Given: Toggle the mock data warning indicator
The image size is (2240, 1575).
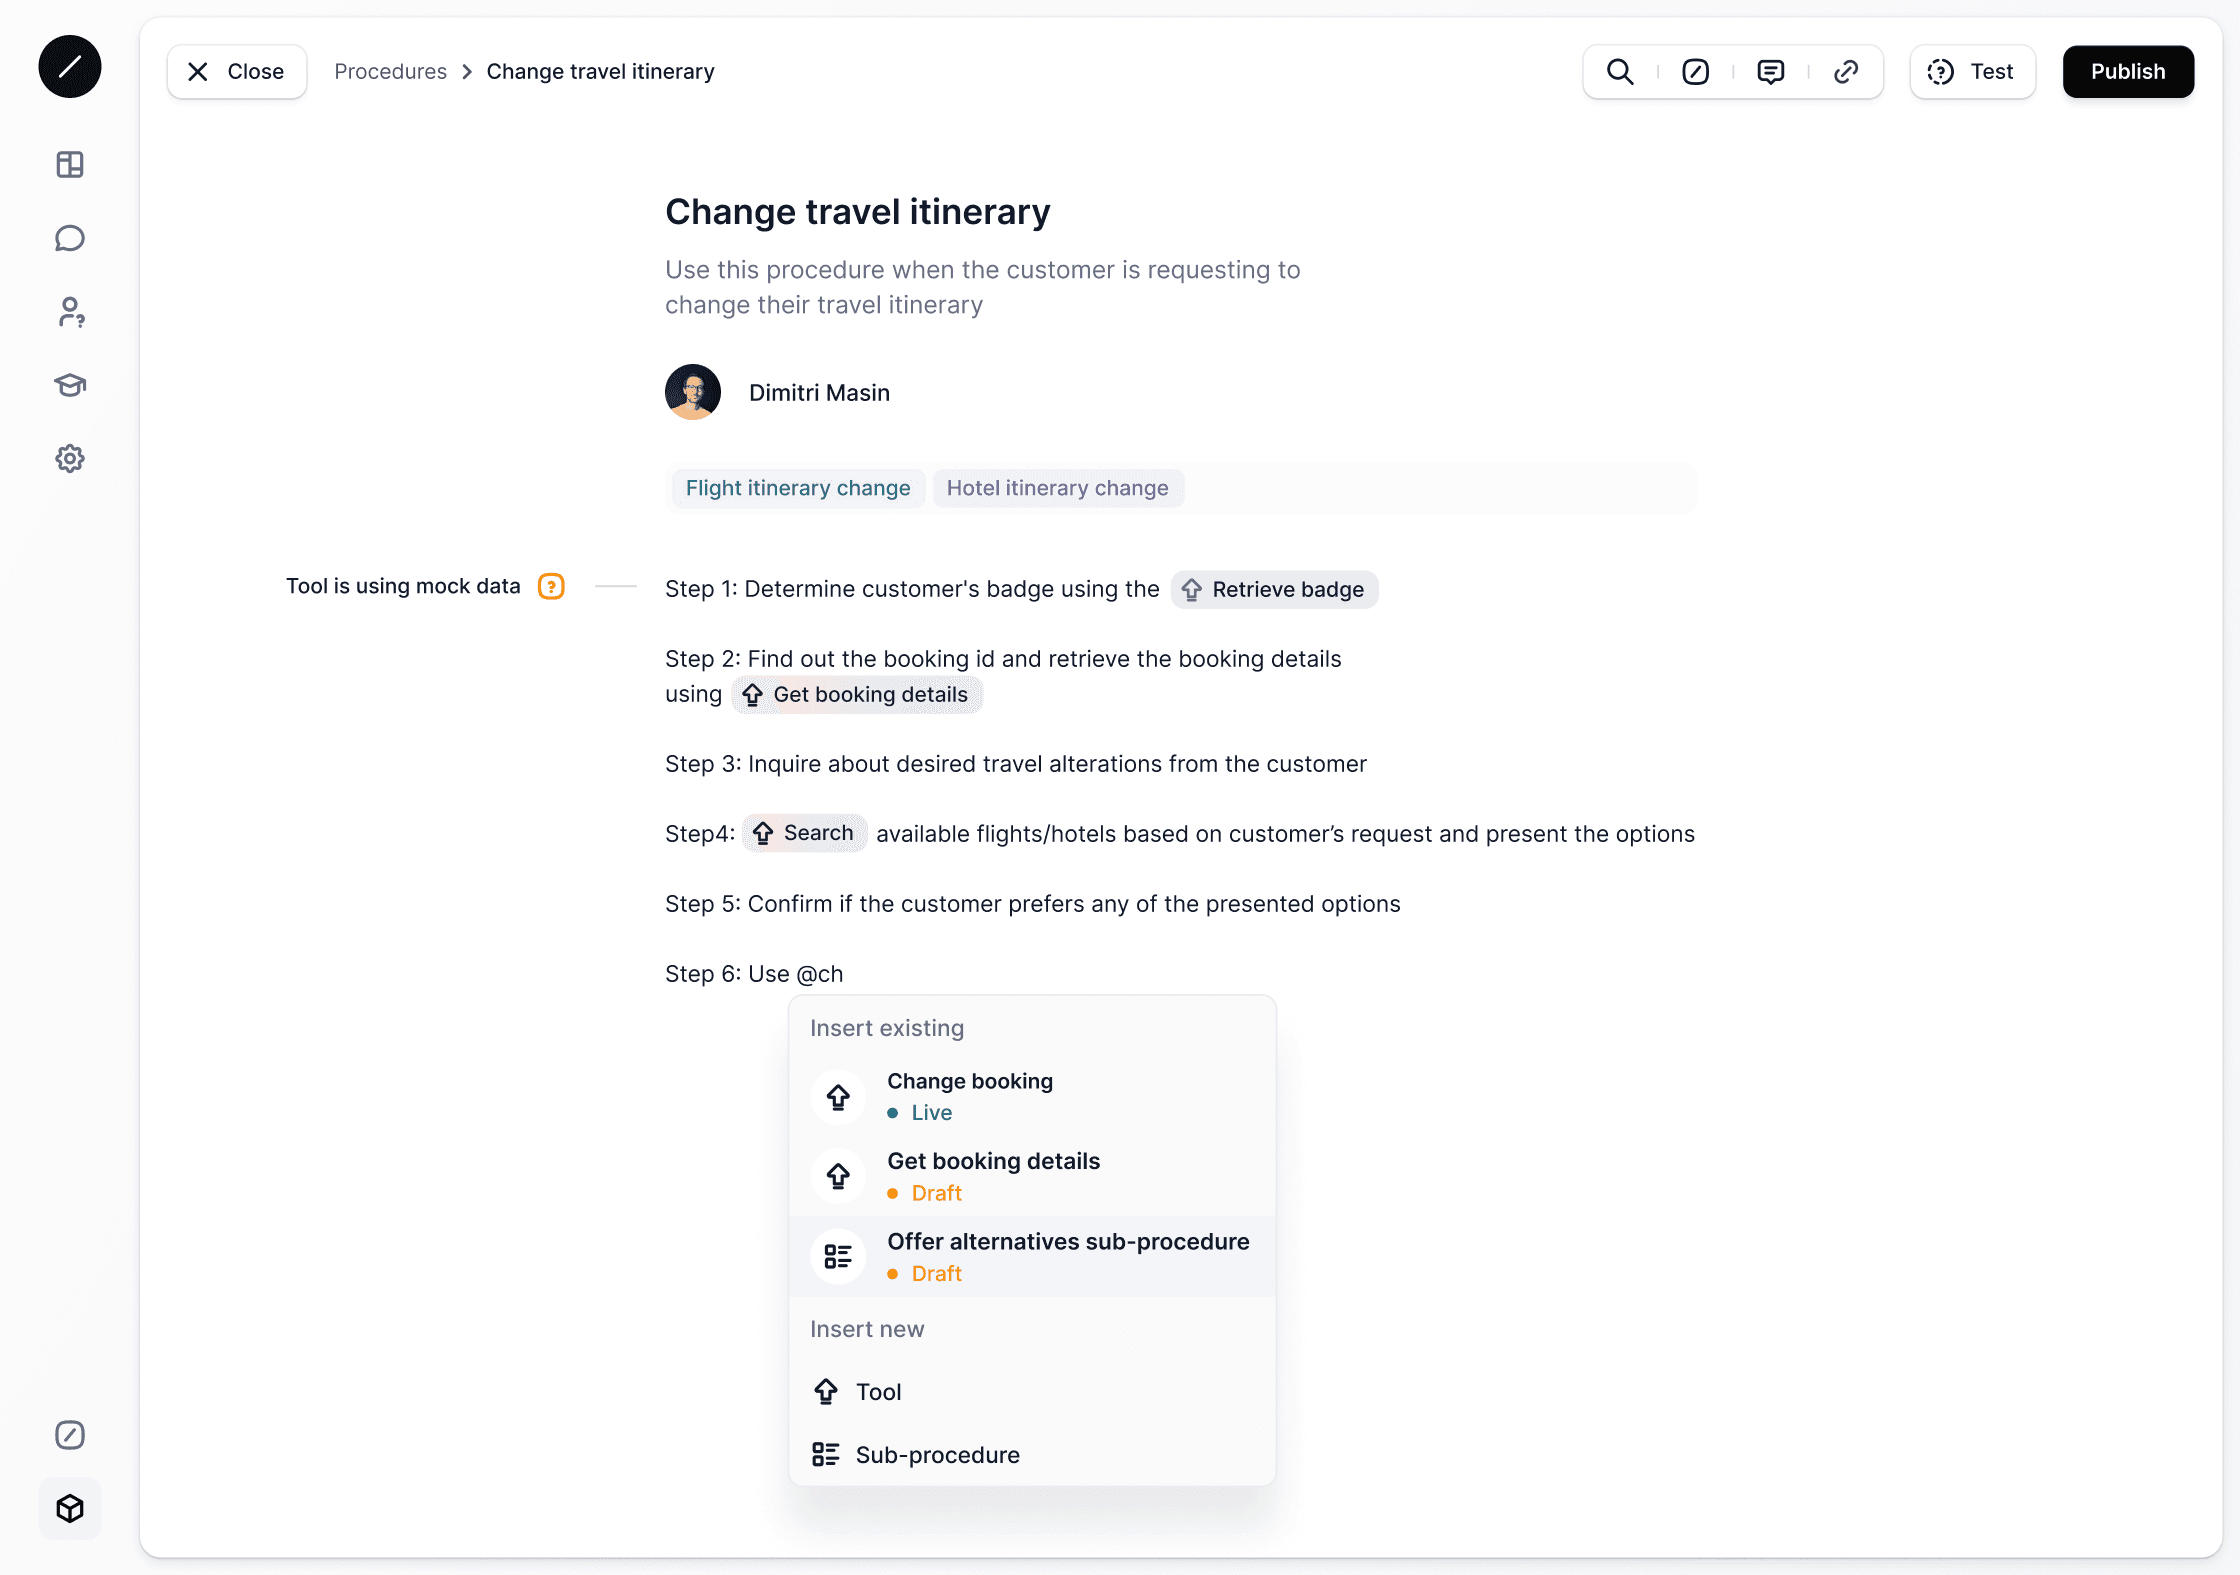Looking at the screenshot, I should click(551, 586).
